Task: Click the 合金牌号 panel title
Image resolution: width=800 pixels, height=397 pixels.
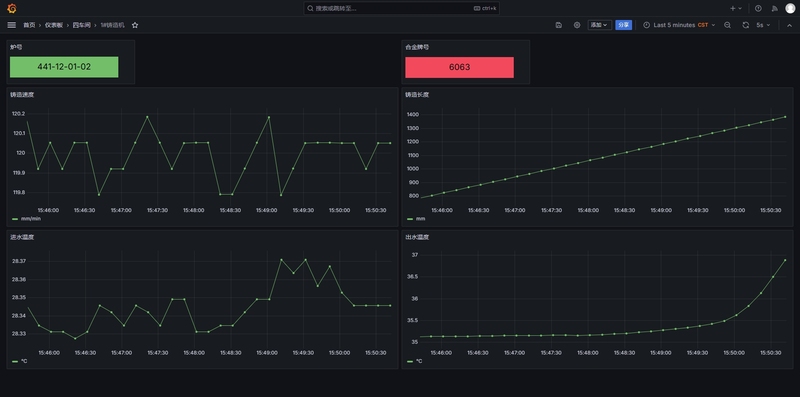Action: [x=417, y=47]
